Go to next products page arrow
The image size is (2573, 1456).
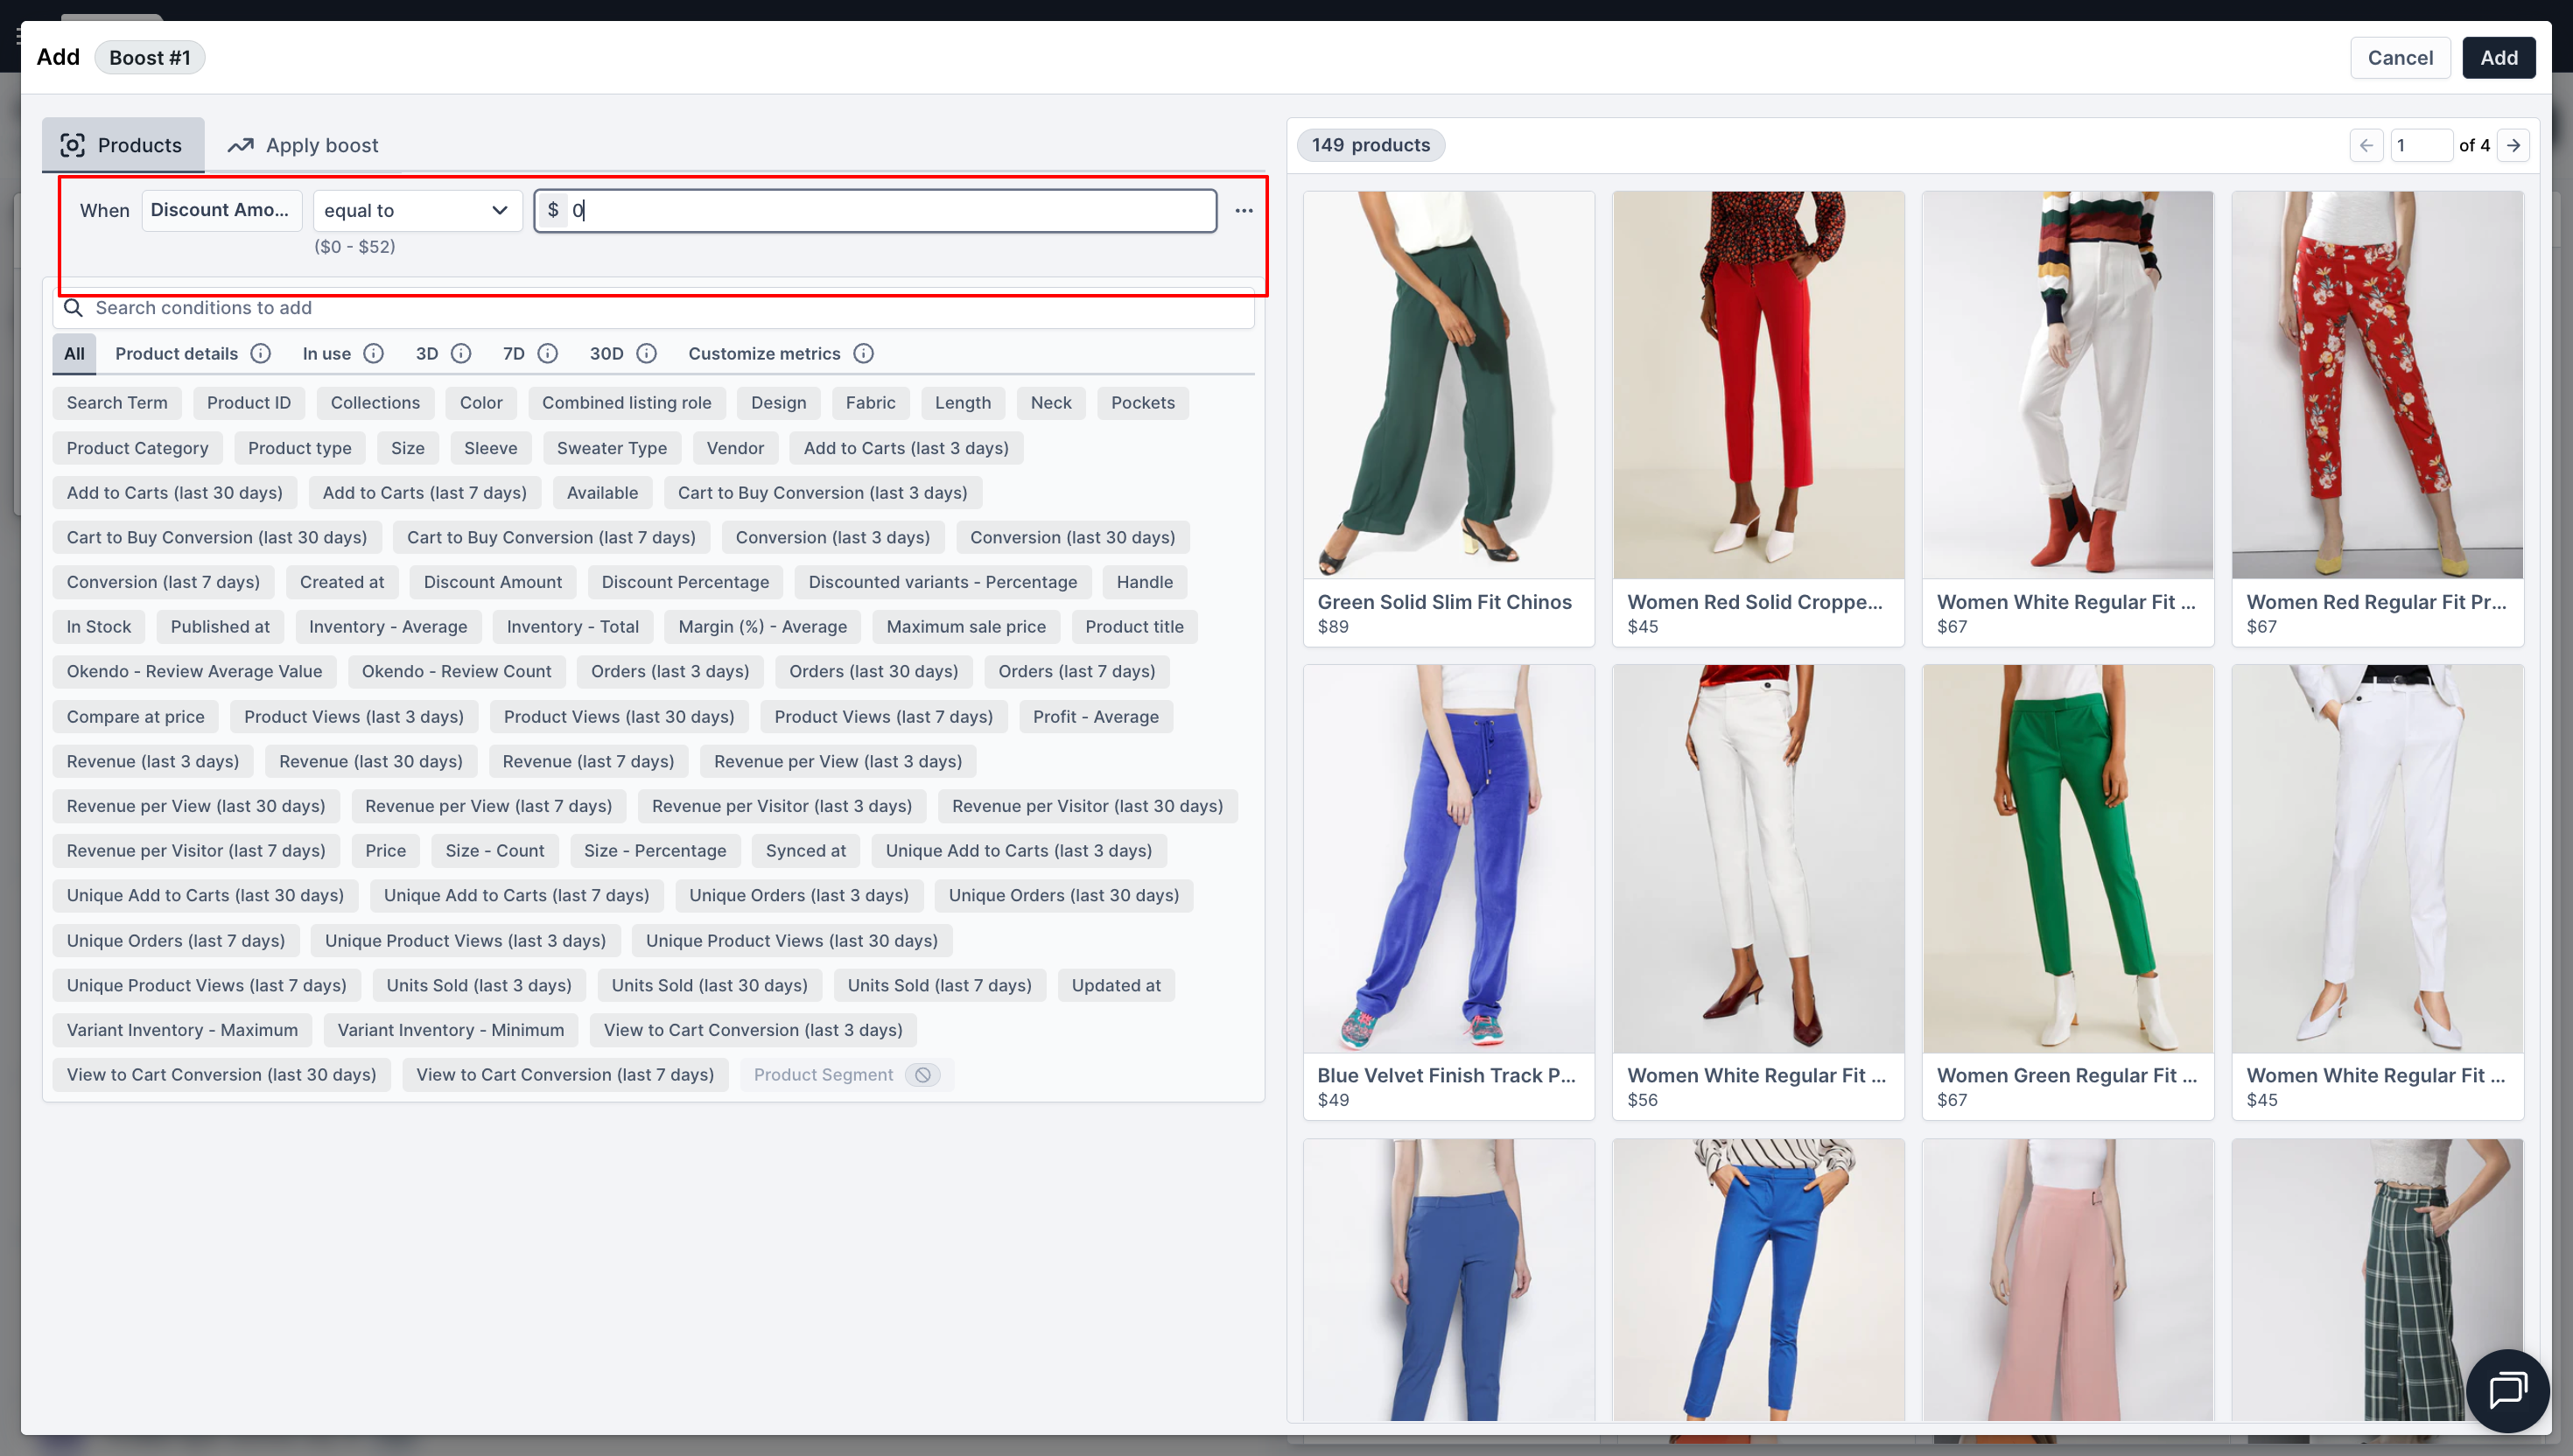(x=2513, y=145)
